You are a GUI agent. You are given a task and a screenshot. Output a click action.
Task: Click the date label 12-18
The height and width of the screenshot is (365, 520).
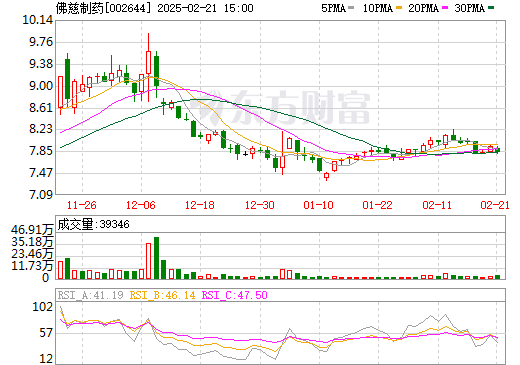click(x=200, y=205)
